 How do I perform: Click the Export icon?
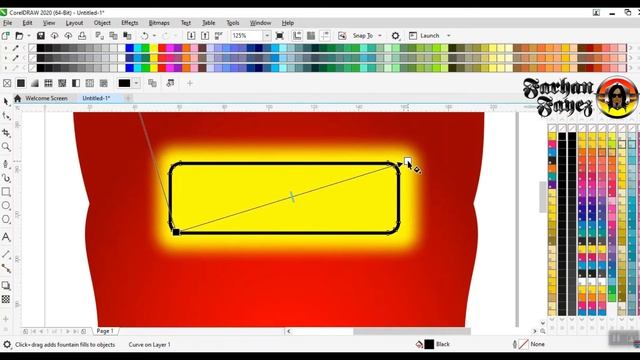click(x=205, y=36)
